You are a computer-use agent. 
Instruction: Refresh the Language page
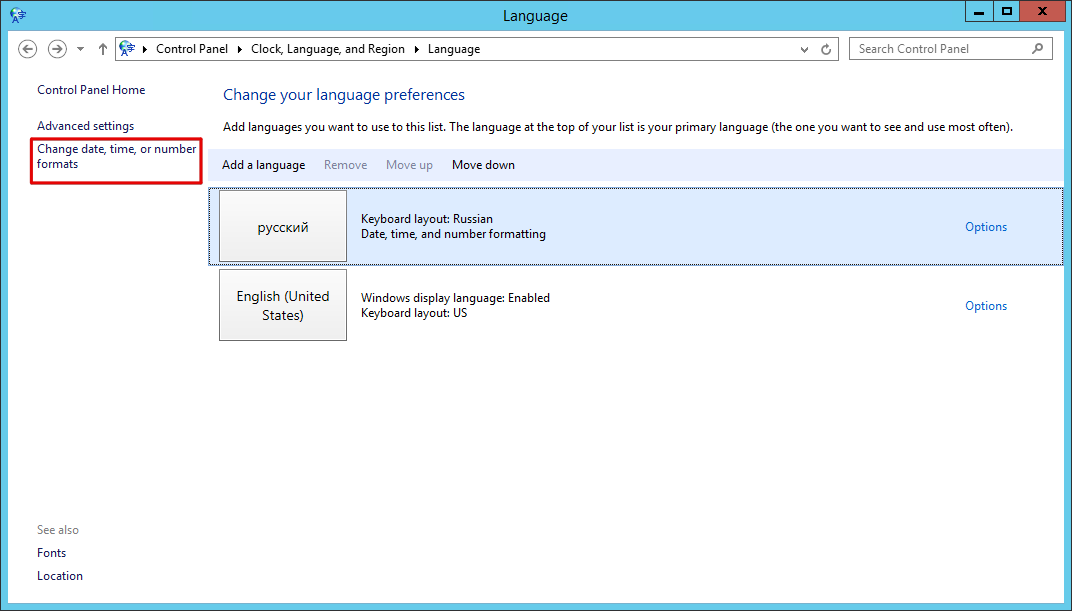click(826, 49)
